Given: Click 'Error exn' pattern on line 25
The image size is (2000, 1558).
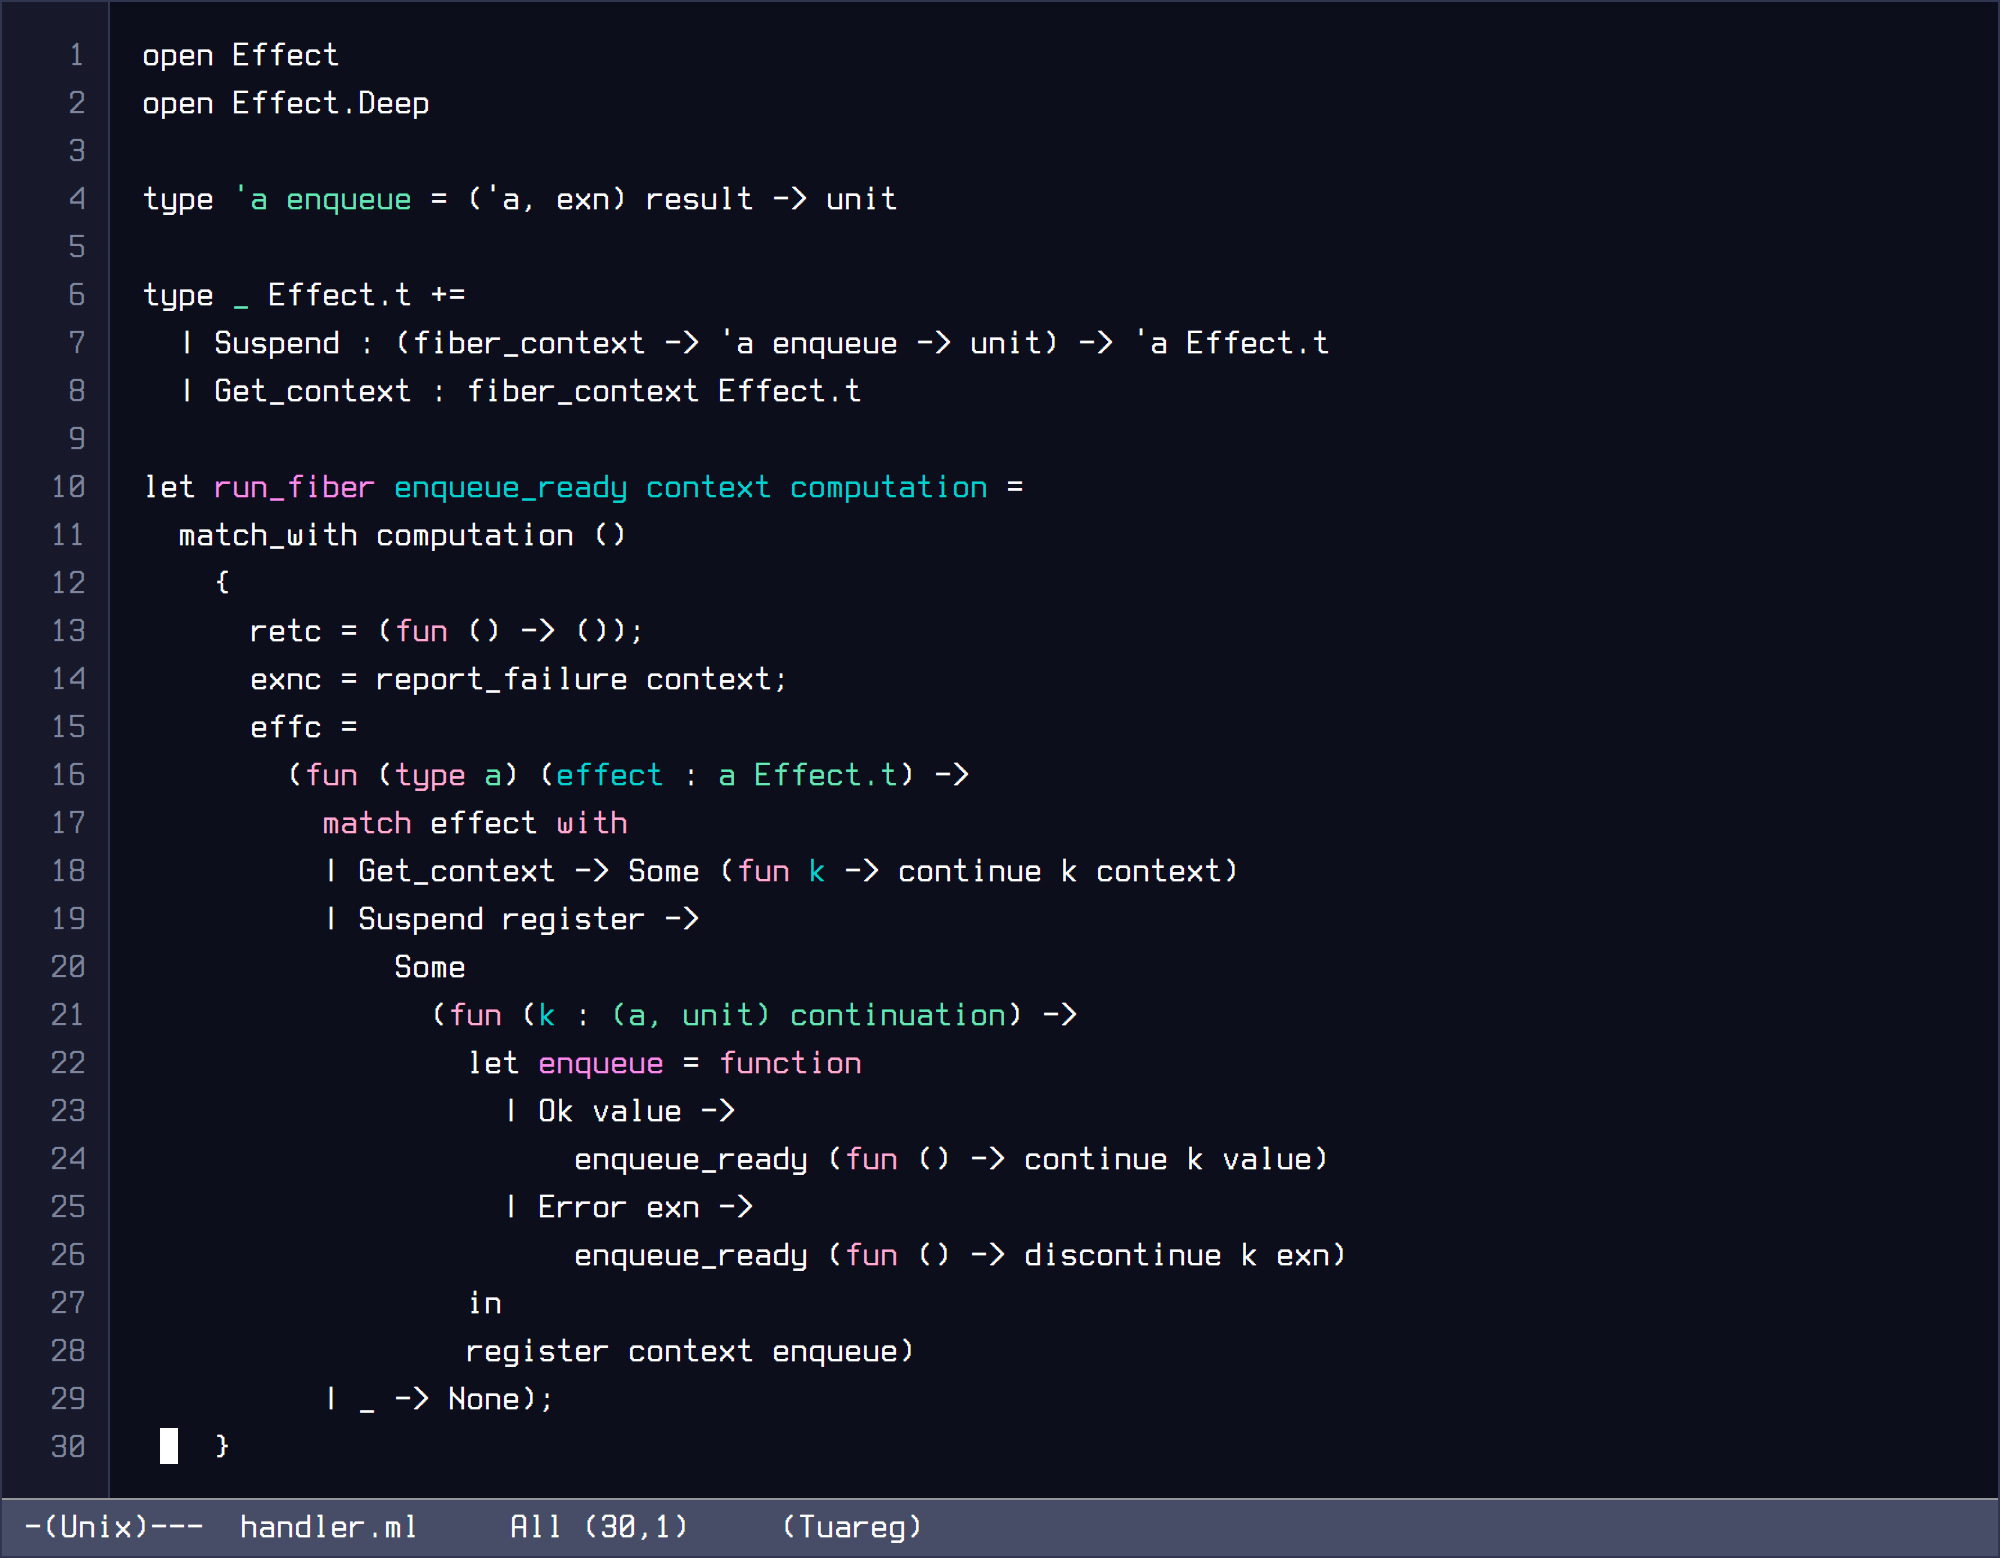Looking at the screenshot, I should point(618,1207).
